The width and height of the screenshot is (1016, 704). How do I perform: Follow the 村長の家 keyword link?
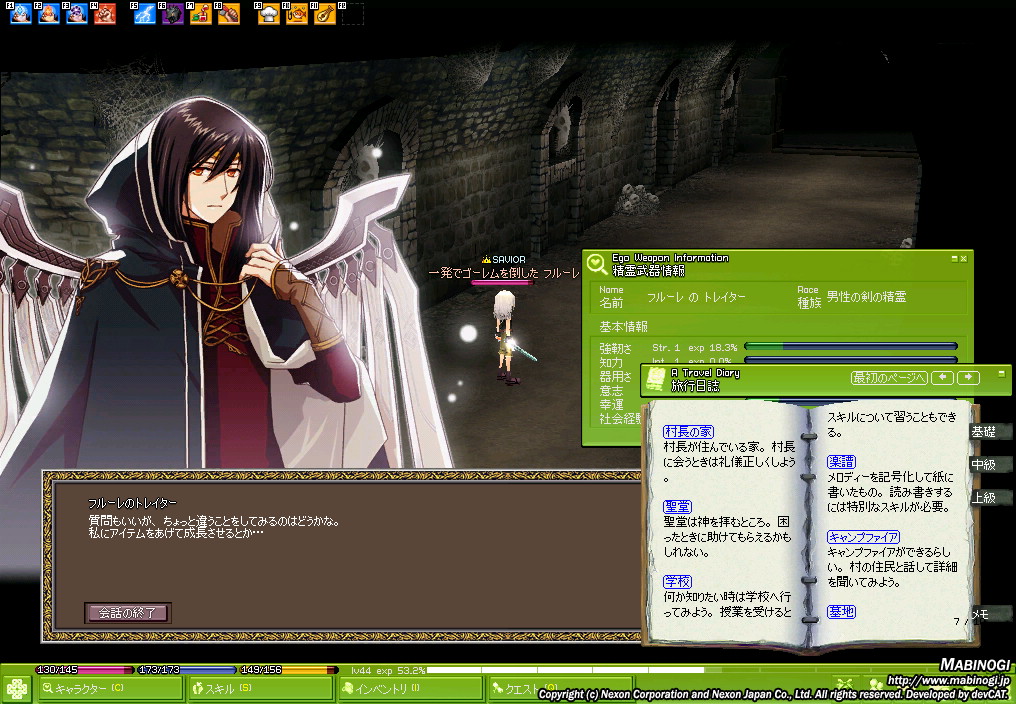click(x=688, y=432)
